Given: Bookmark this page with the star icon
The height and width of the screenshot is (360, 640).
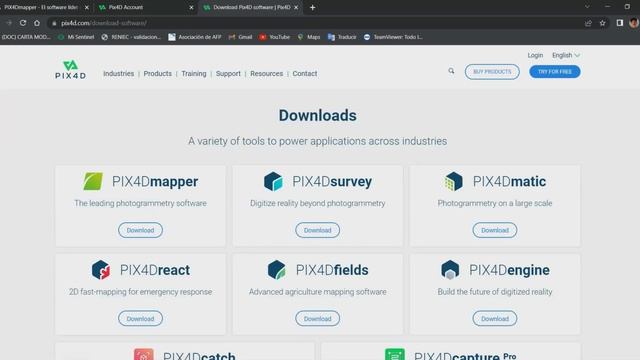Looking at the screenshot, I should pyautogui.click(x=602, y=23).
